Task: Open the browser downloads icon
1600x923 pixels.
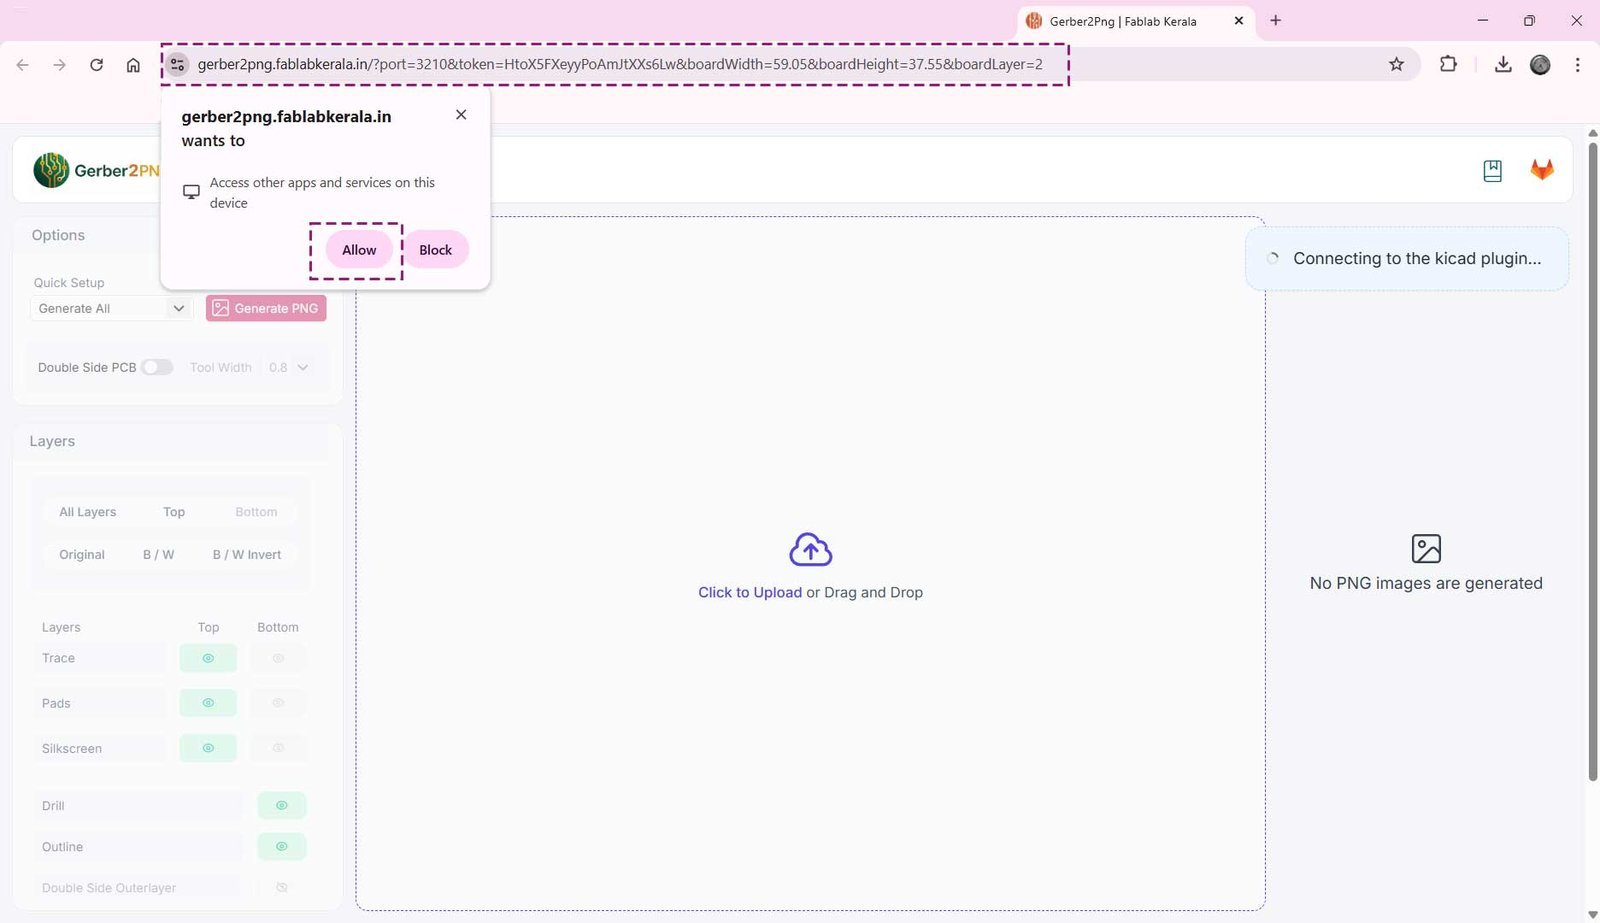Action: tap(1502, 64)
